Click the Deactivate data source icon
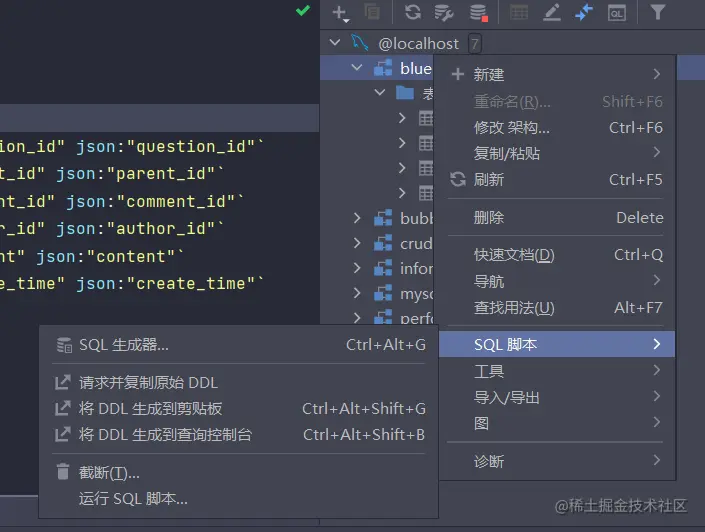Screen dimensions: 705x532 point(478,12)
